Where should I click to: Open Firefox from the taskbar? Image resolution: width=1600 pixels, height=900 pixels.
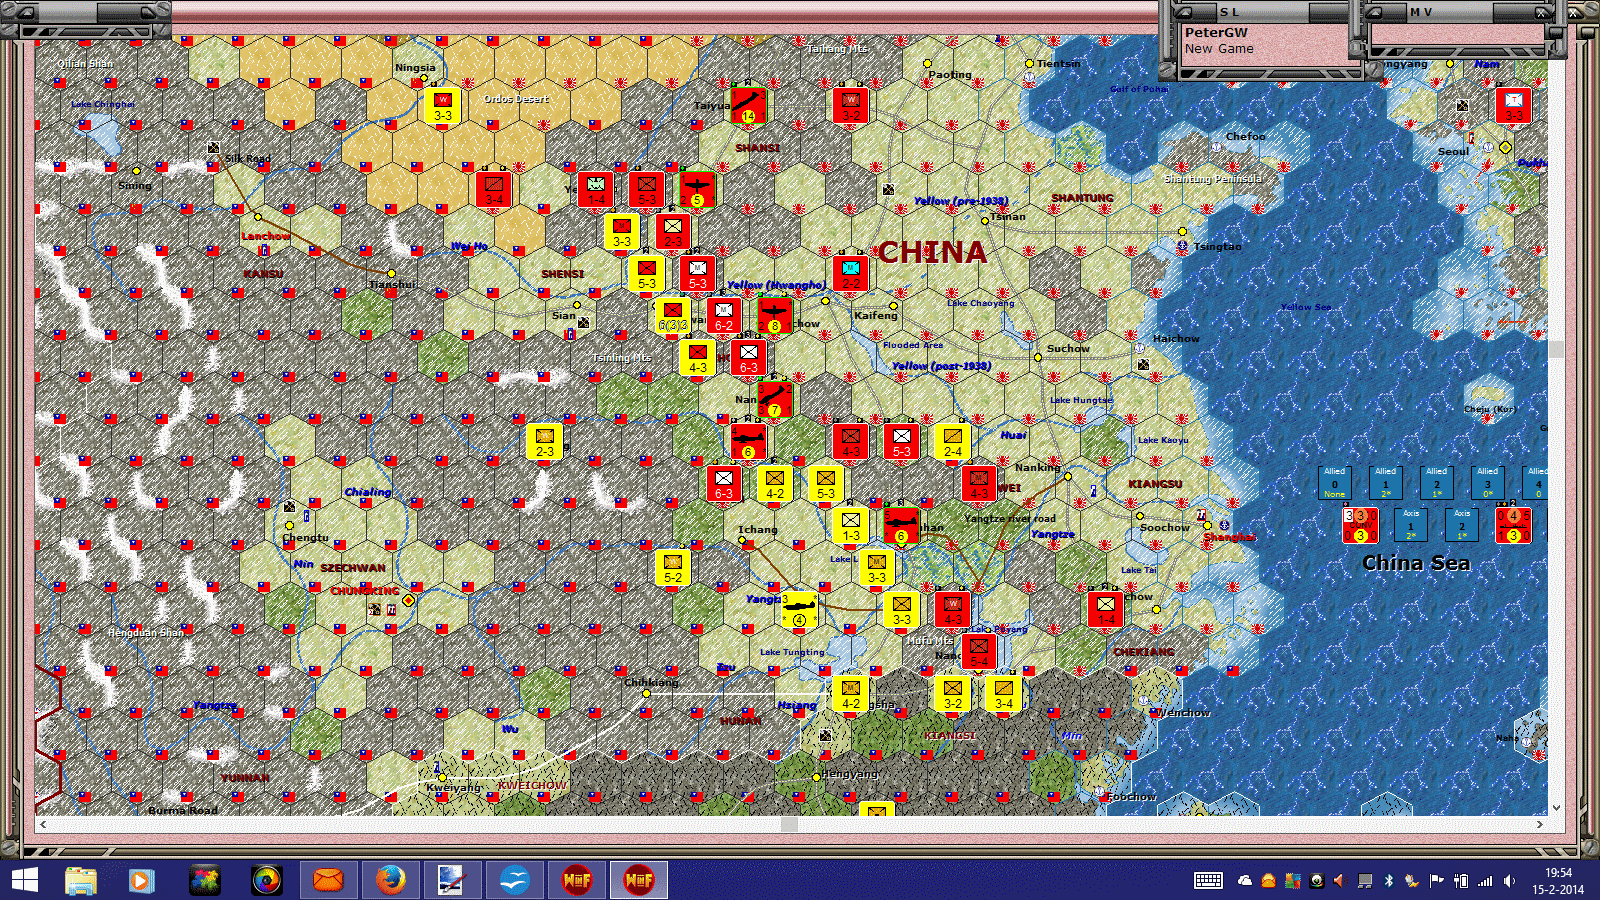point(390,880)
